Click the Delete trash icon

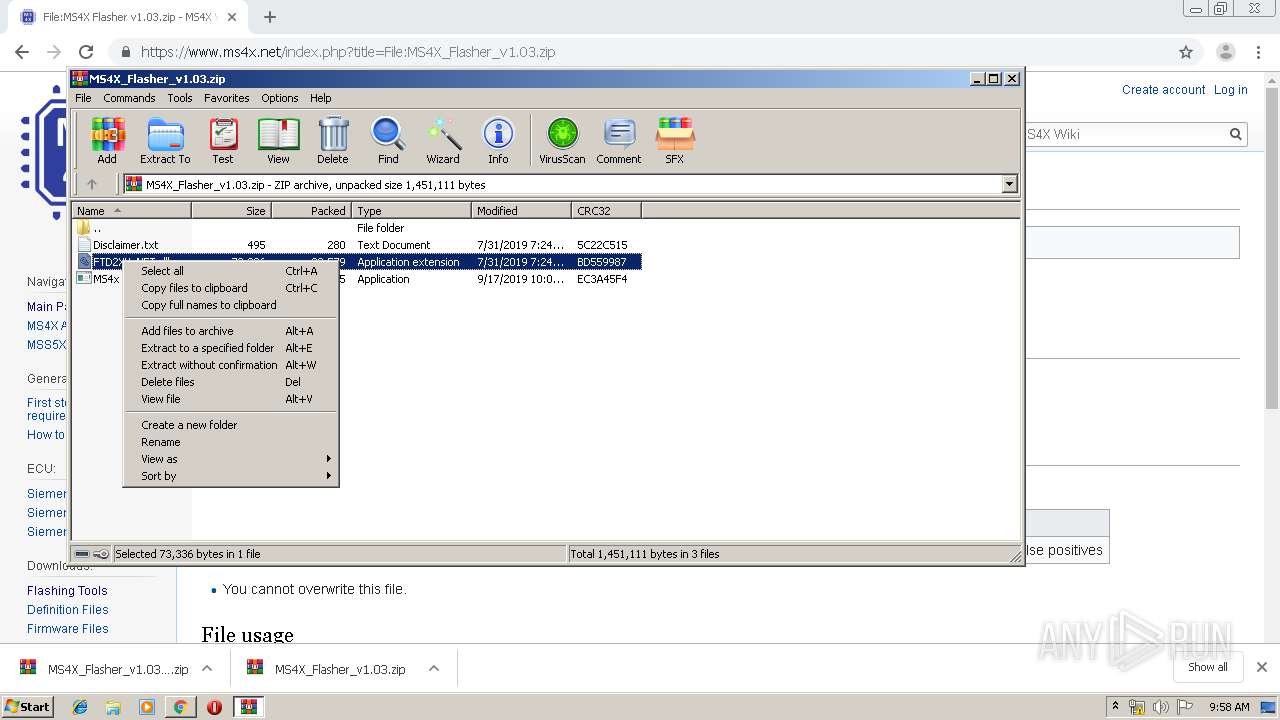333,140
